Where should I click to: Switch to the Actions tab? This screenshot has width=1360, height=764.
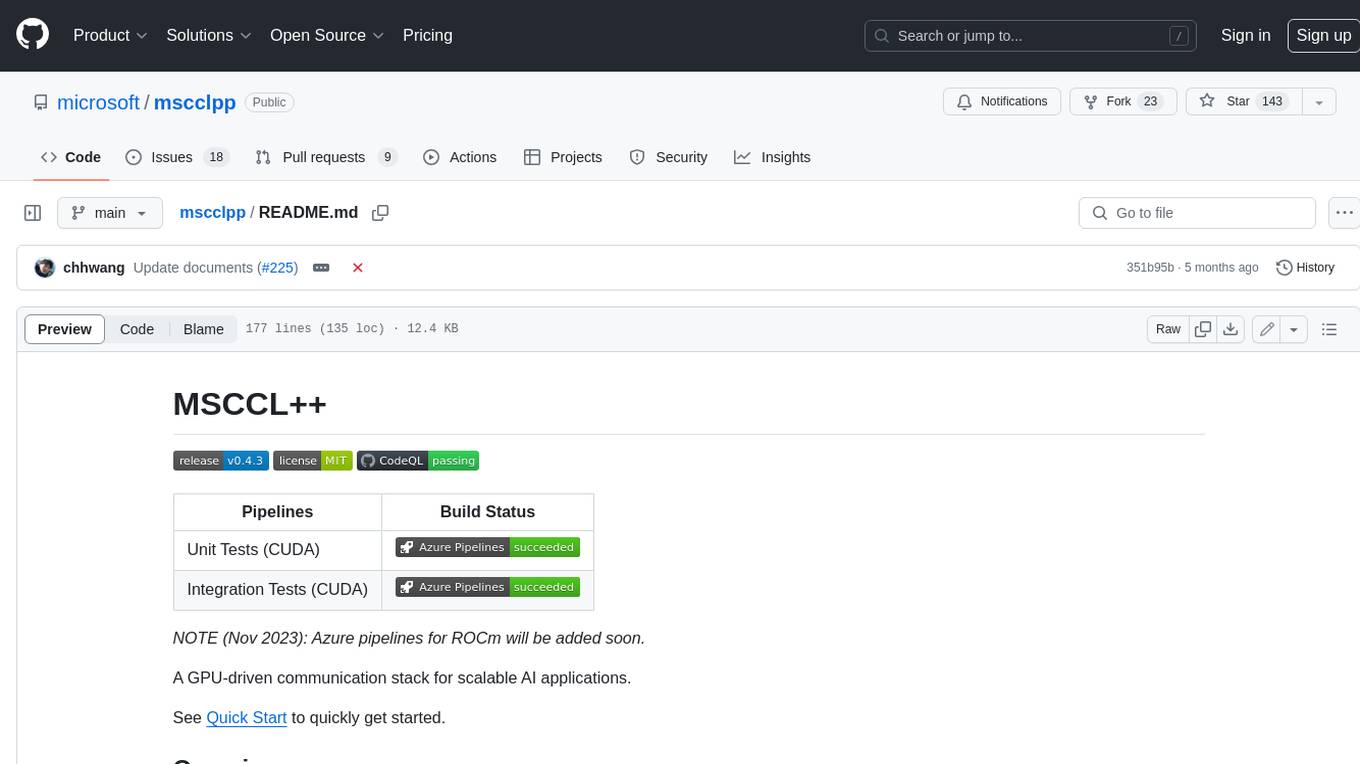460,157
